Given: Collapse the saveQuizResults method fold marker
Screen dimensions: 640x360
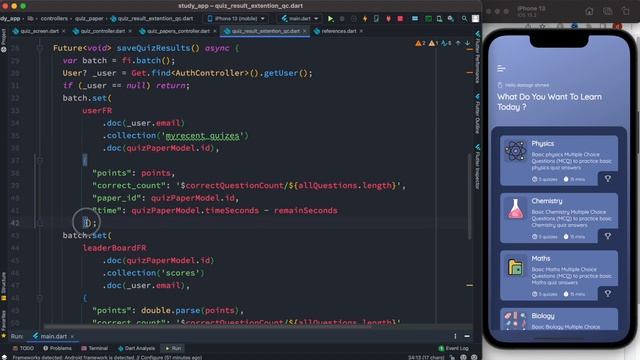Looking at the screenshot, I should pos(40,48).
